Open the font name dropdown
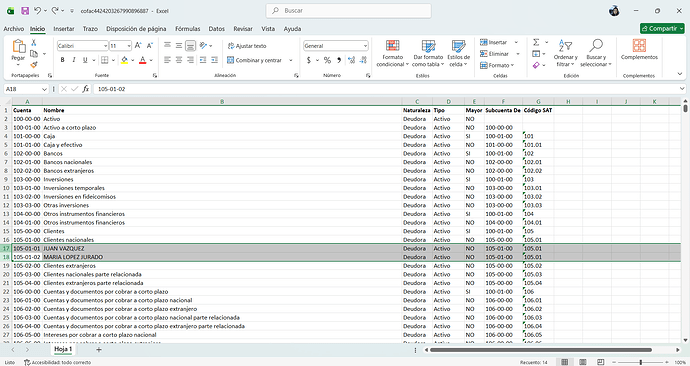 (105, 46)
